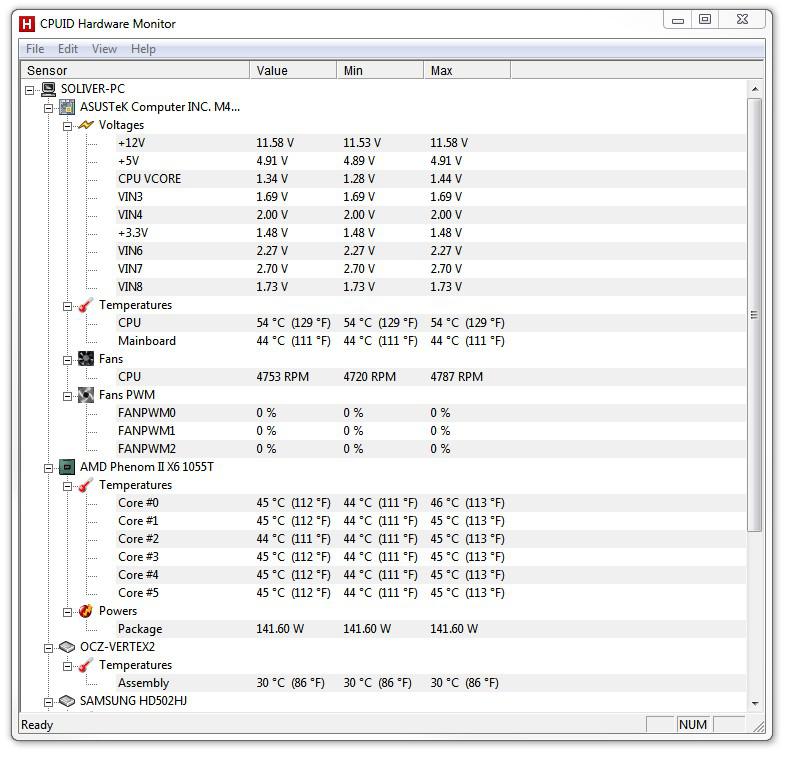787x760 pixels.
Task: Click the Value column header
Action: tap(293, 70)
